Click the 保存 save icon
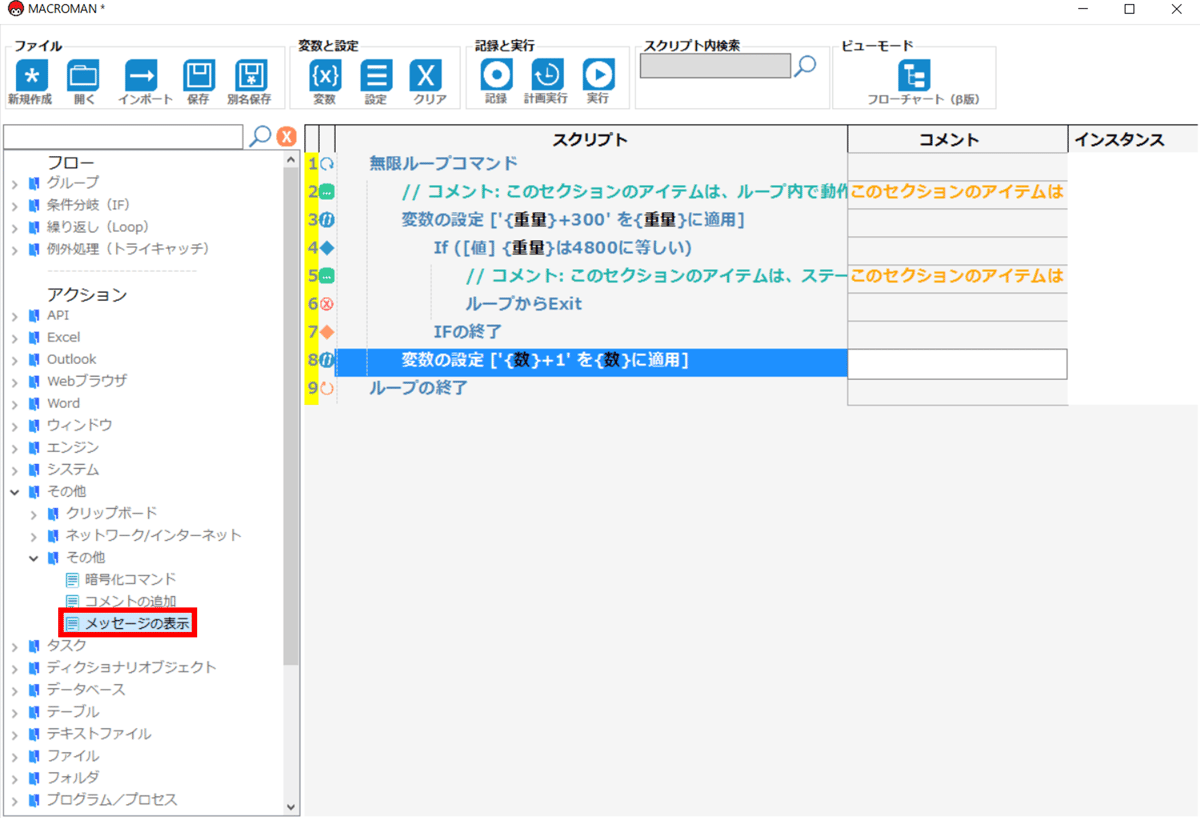The height and width of the screenshot is (818, 1200). click(x=199, y=75)
